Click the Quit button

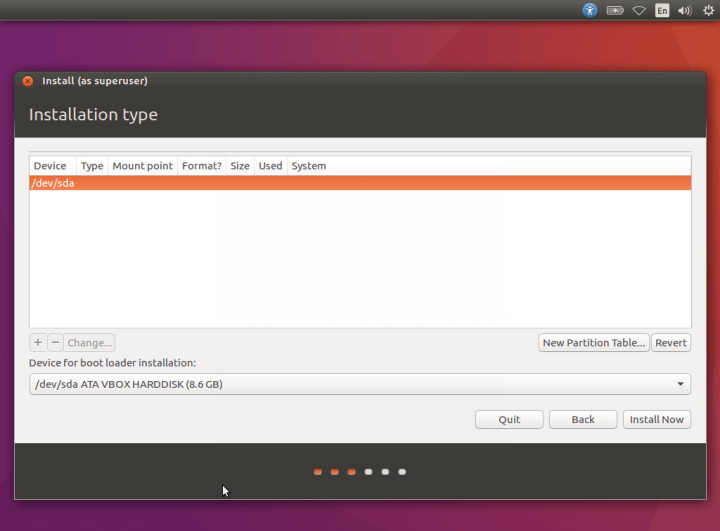[509, 420]
